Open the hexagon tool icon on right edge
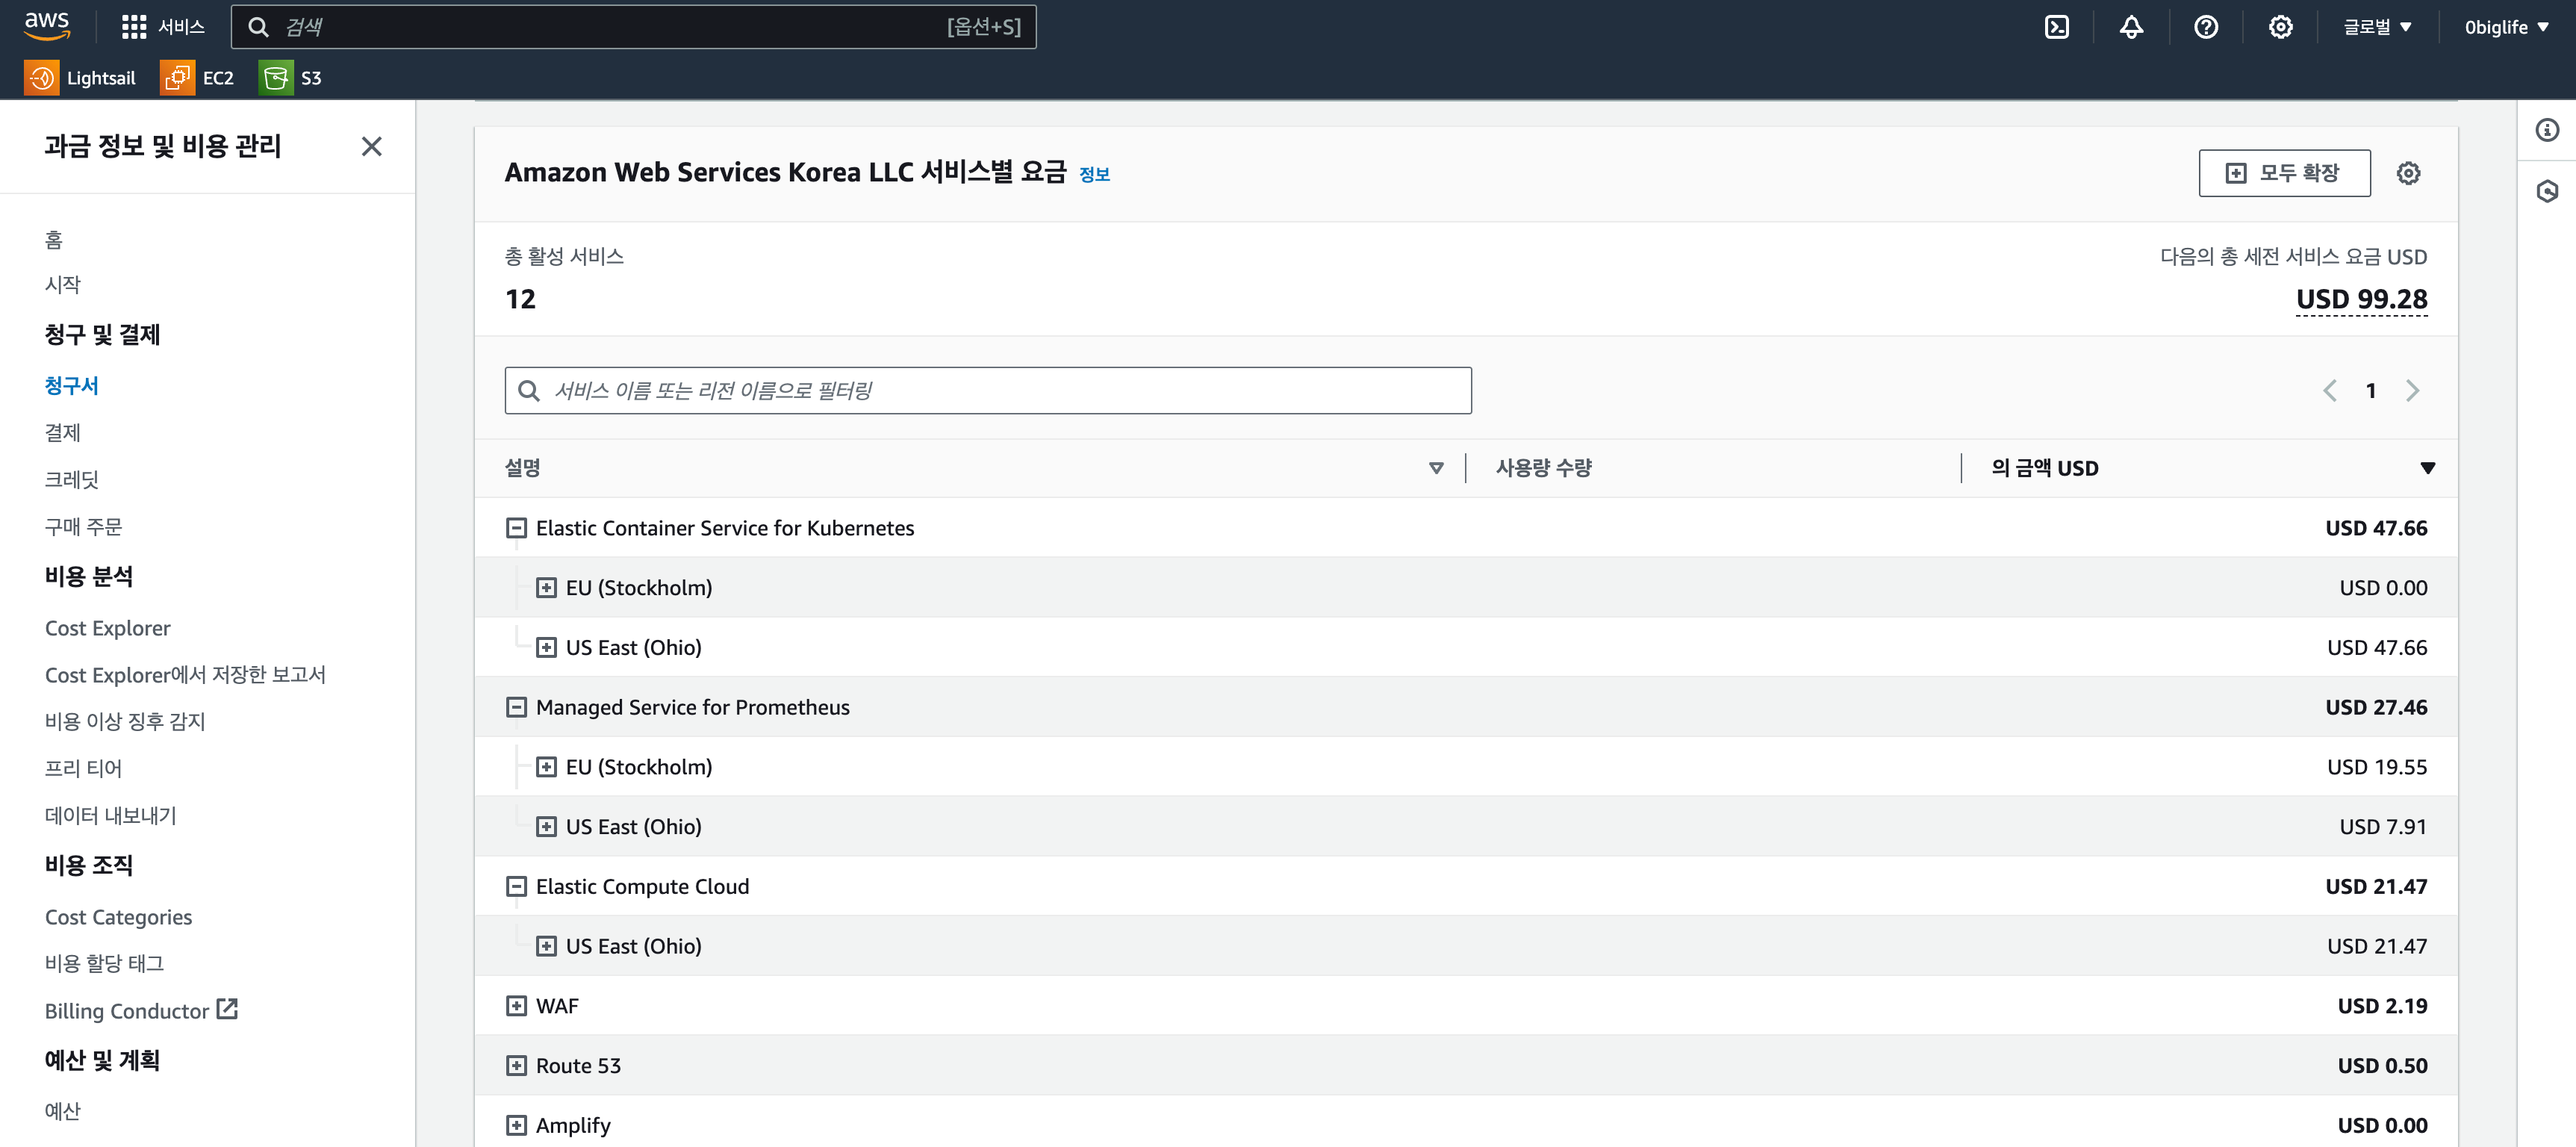Screen dimensions: 2576x1147 click(x=2546, y=191)
